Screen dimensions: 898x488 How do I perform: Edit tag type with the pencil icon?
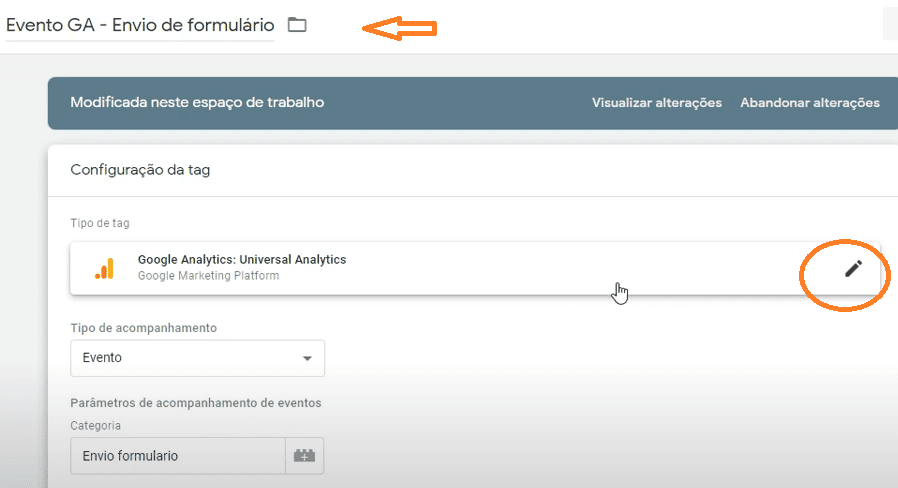coord(853,269)
